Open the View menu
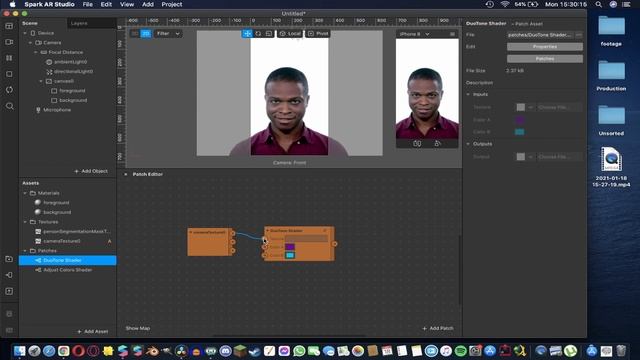 pyautogui.click(x=127, y=4)
